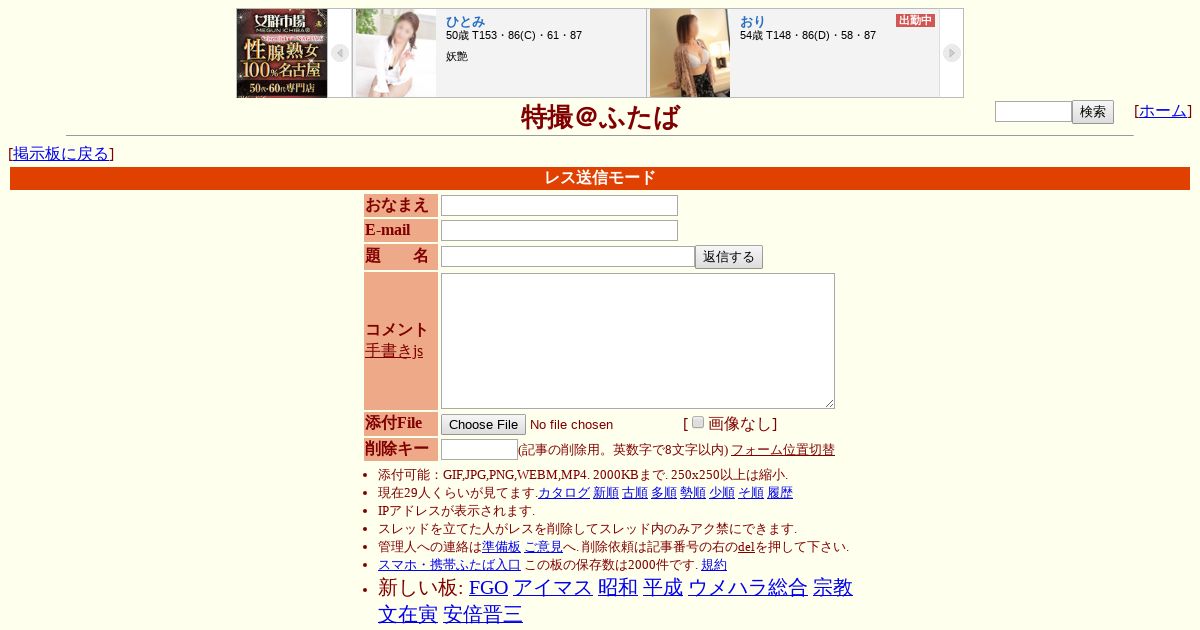Focus the コメント text area
Image resolution: width=1200 pixels, height=630 pixels.
tap(638, 341)
